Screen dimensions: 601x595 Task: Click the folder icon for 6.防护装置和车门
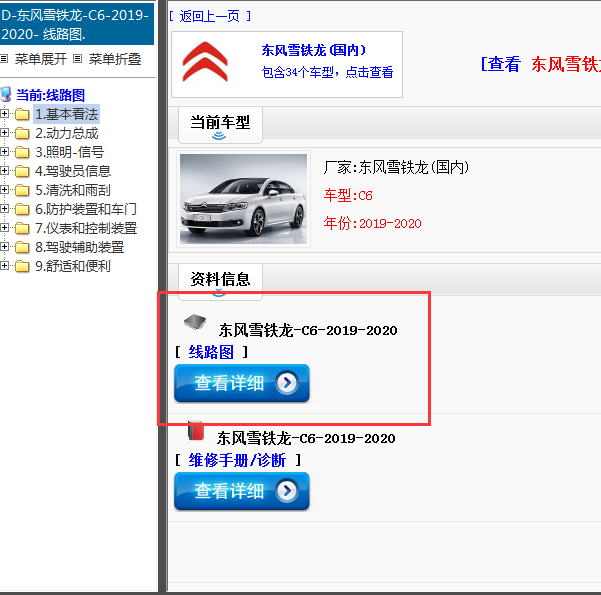pyautogui.click(x=22, y=209)
